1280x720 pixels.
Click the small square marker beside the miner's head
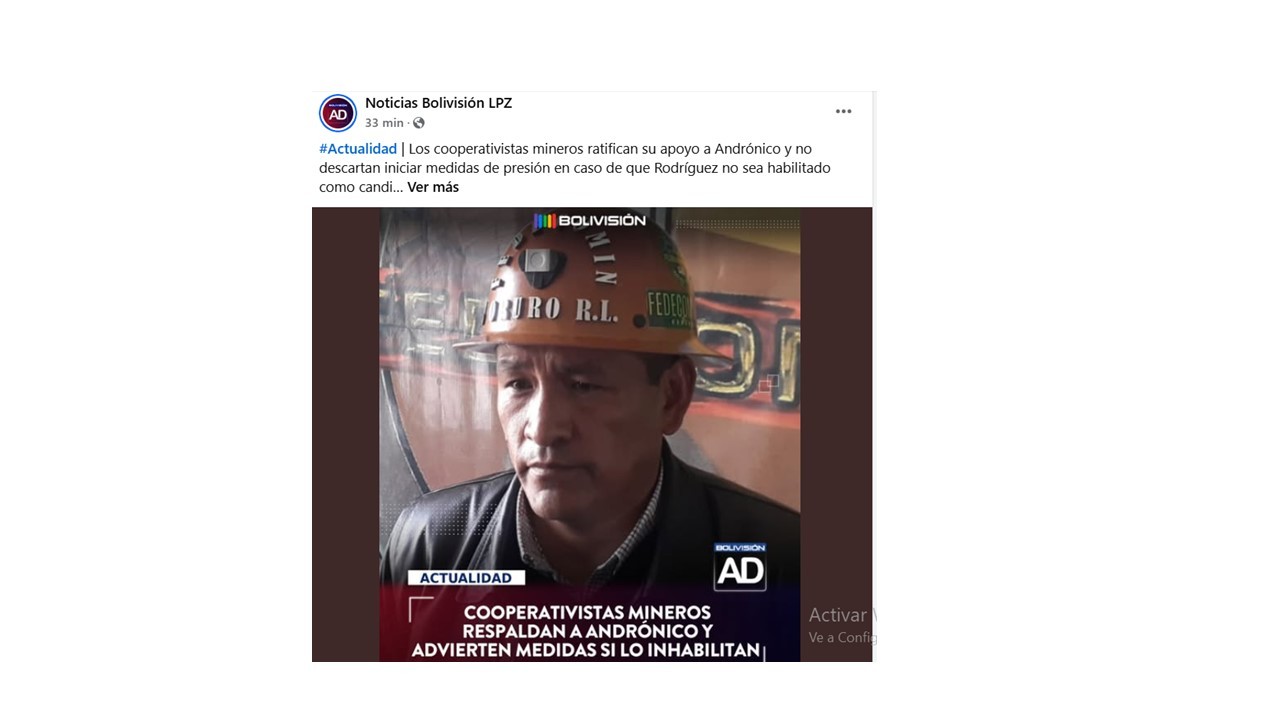(x=768, y=383)
